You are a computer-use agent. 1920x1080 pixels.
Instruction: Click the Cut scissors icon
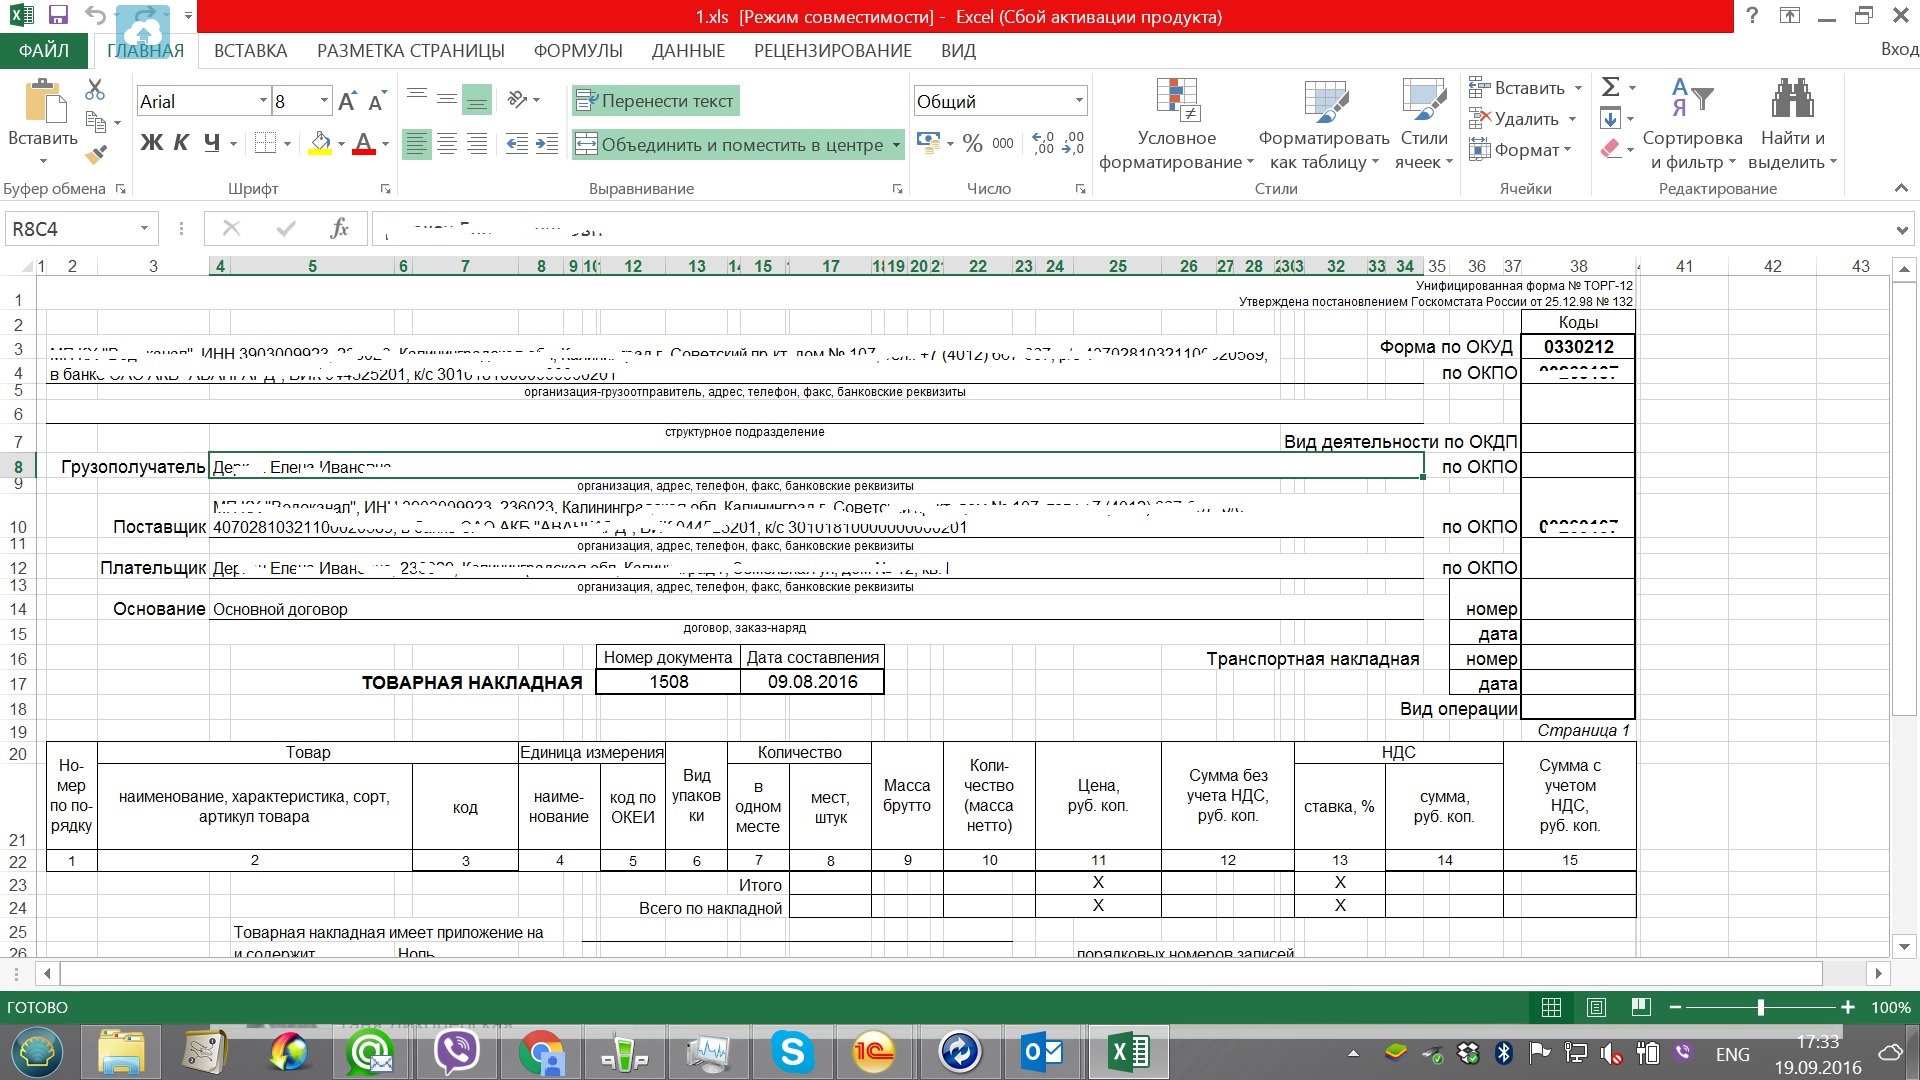click(x=95, y=90)
